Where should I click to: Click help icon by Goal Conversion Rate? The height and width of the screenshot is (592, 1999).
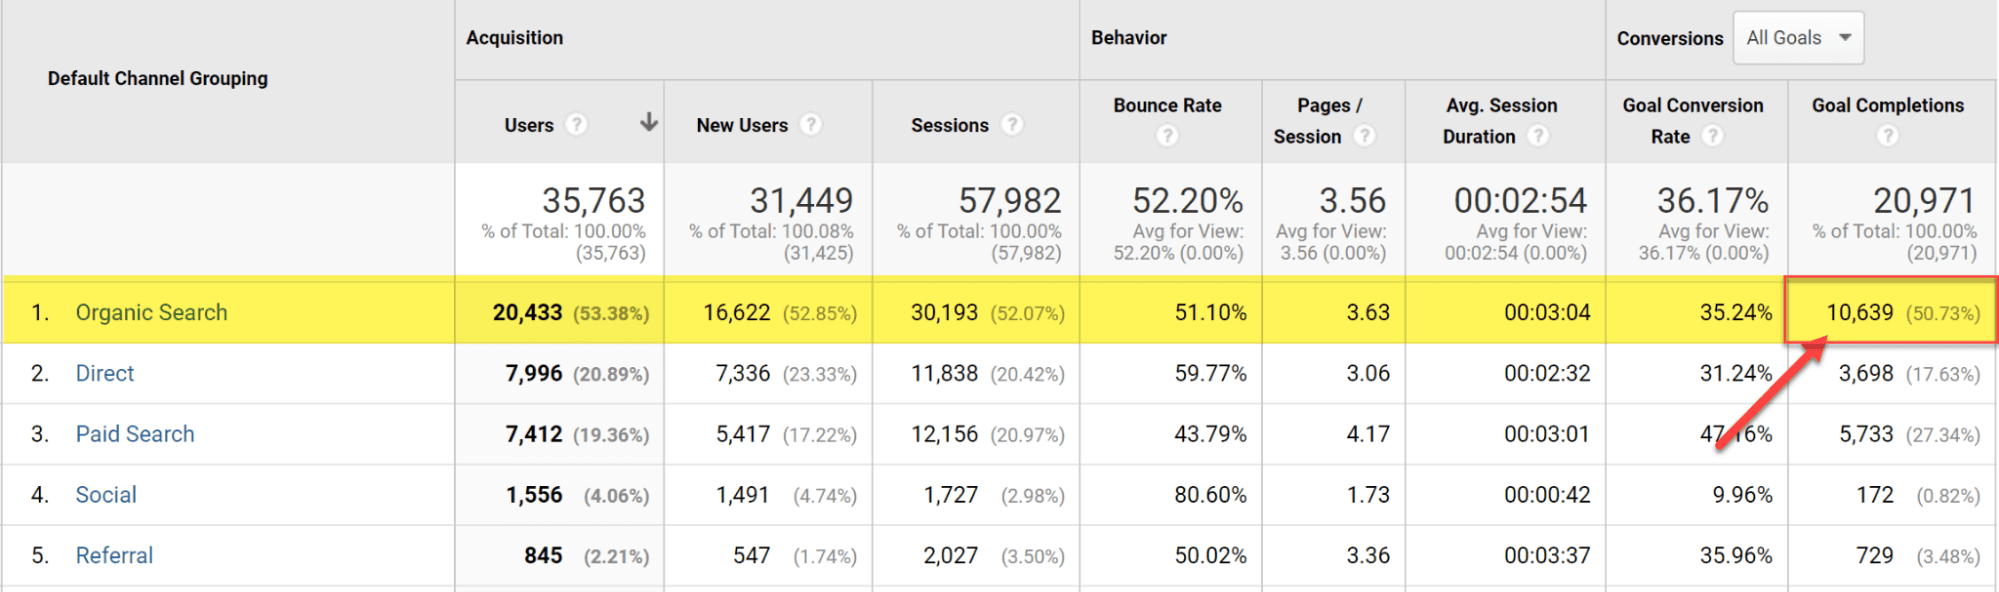(1713, 136)
